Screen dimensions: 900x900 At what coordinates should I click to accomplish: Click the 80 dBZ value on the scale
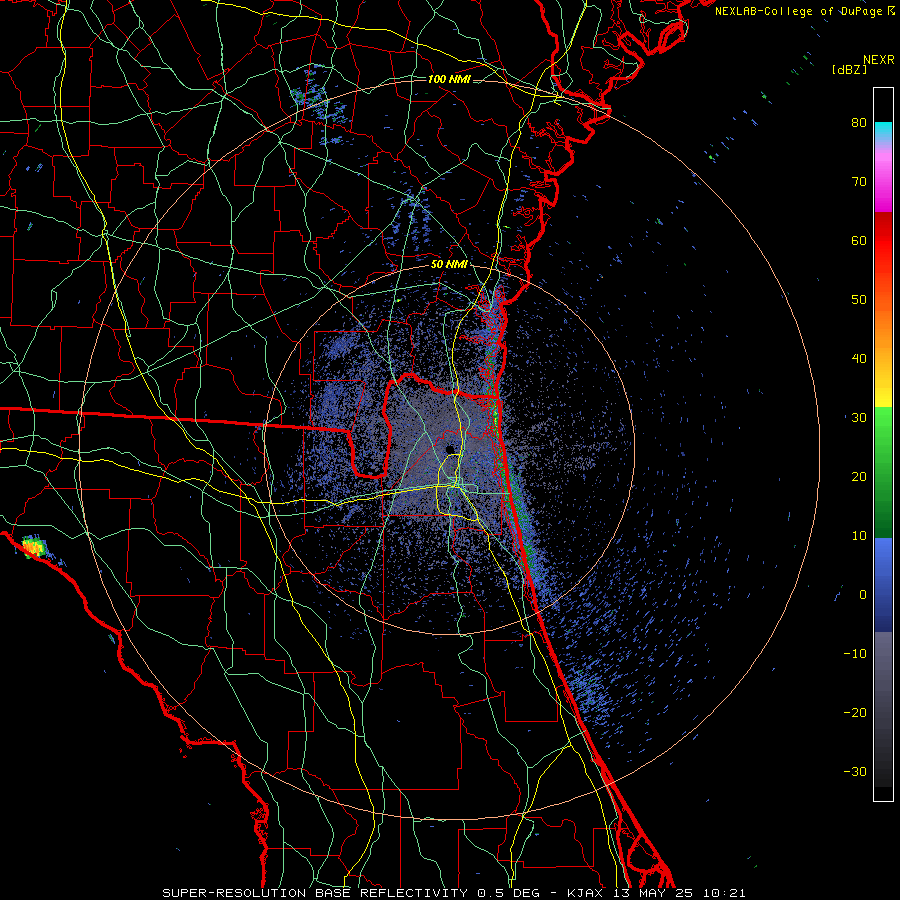[x=859, y=122]
